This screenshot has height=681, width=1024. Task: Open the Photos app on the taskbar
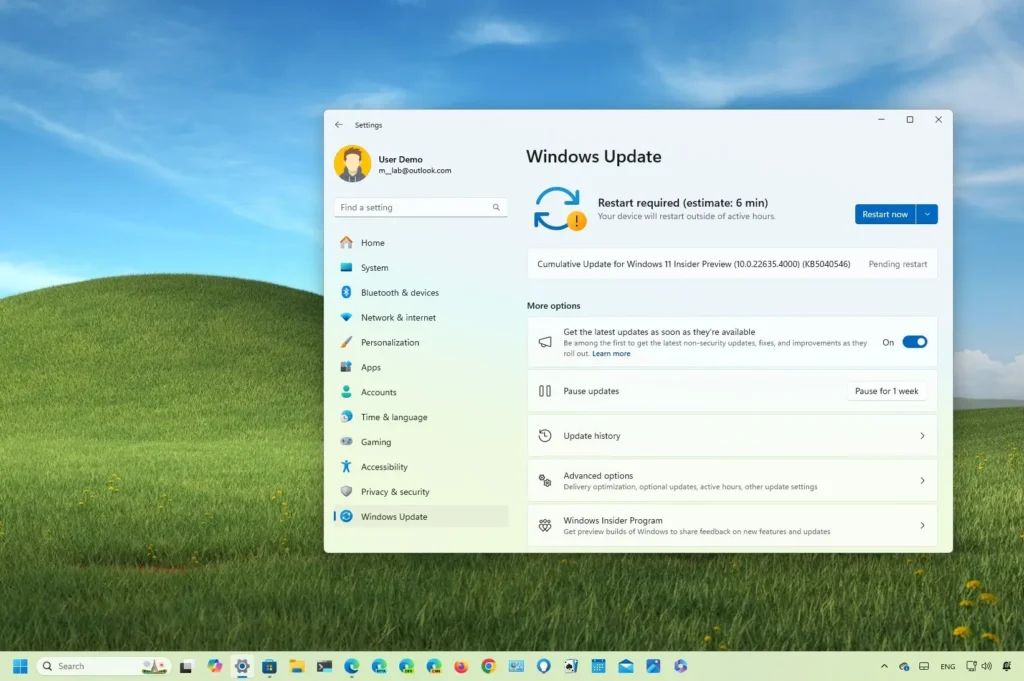[653, 666]
